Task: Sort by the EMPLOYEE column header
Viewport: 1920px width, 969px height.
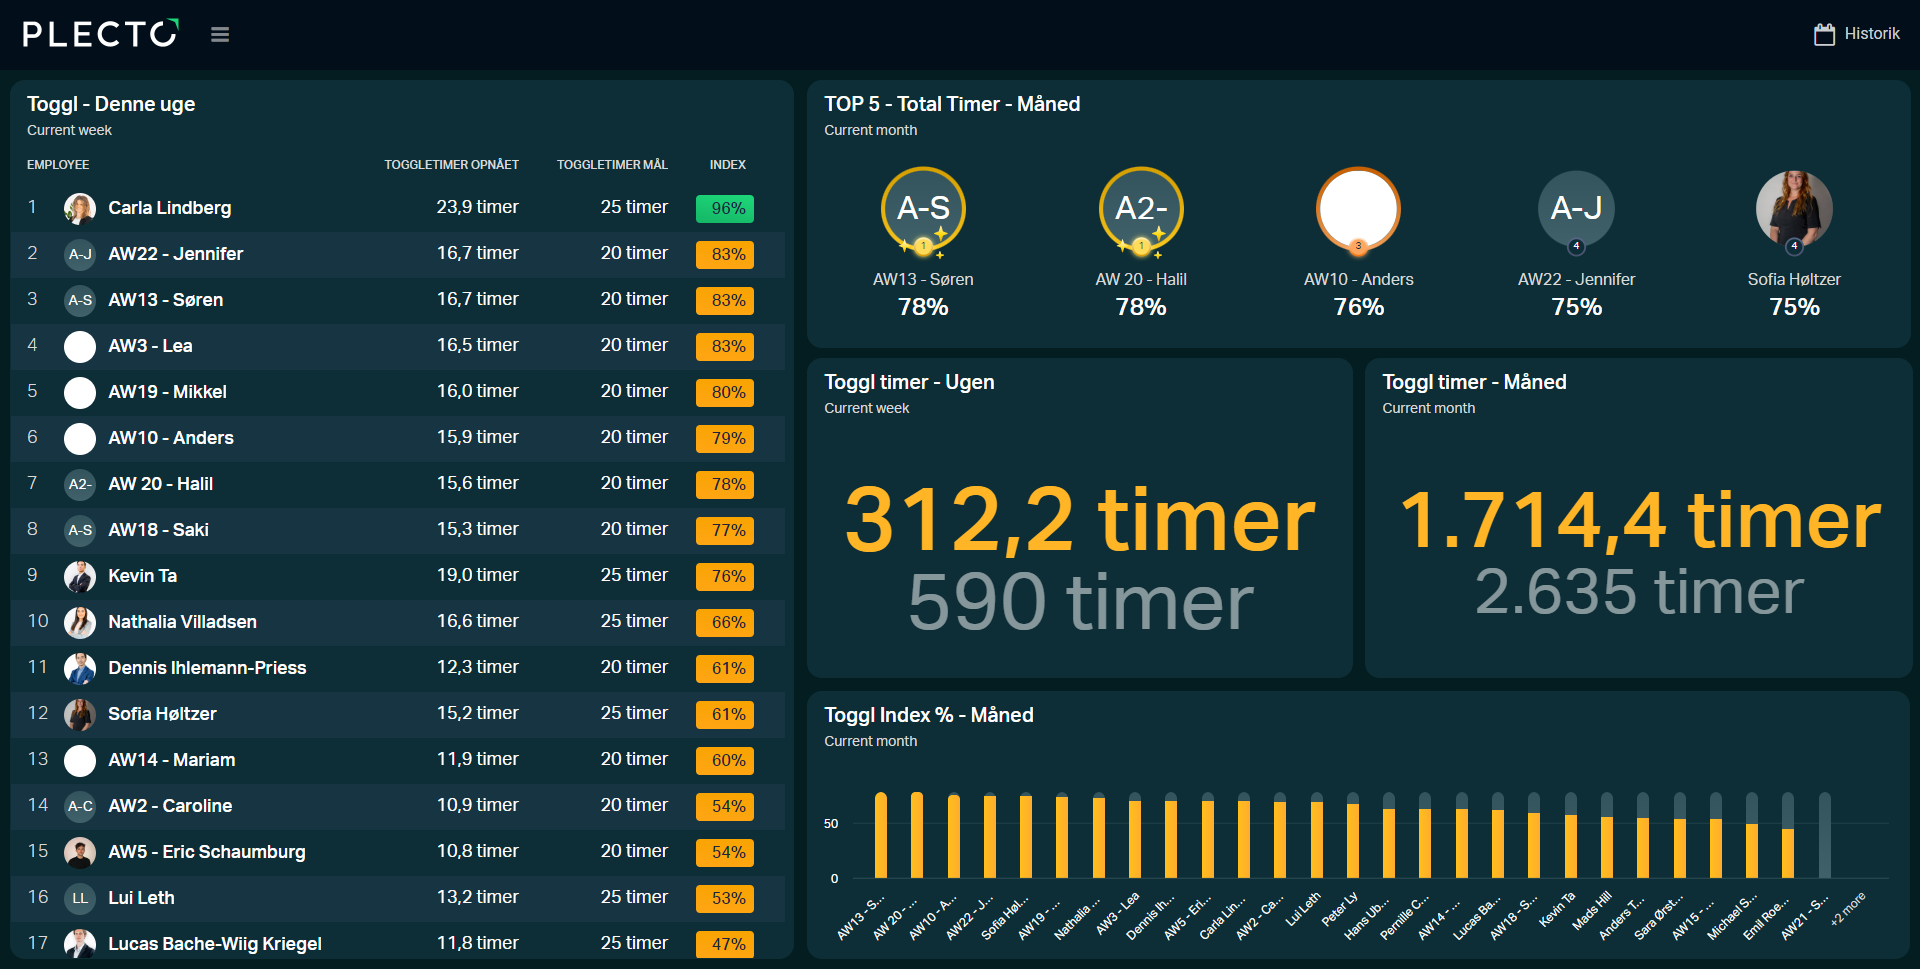Action: (x=58, y=165)
